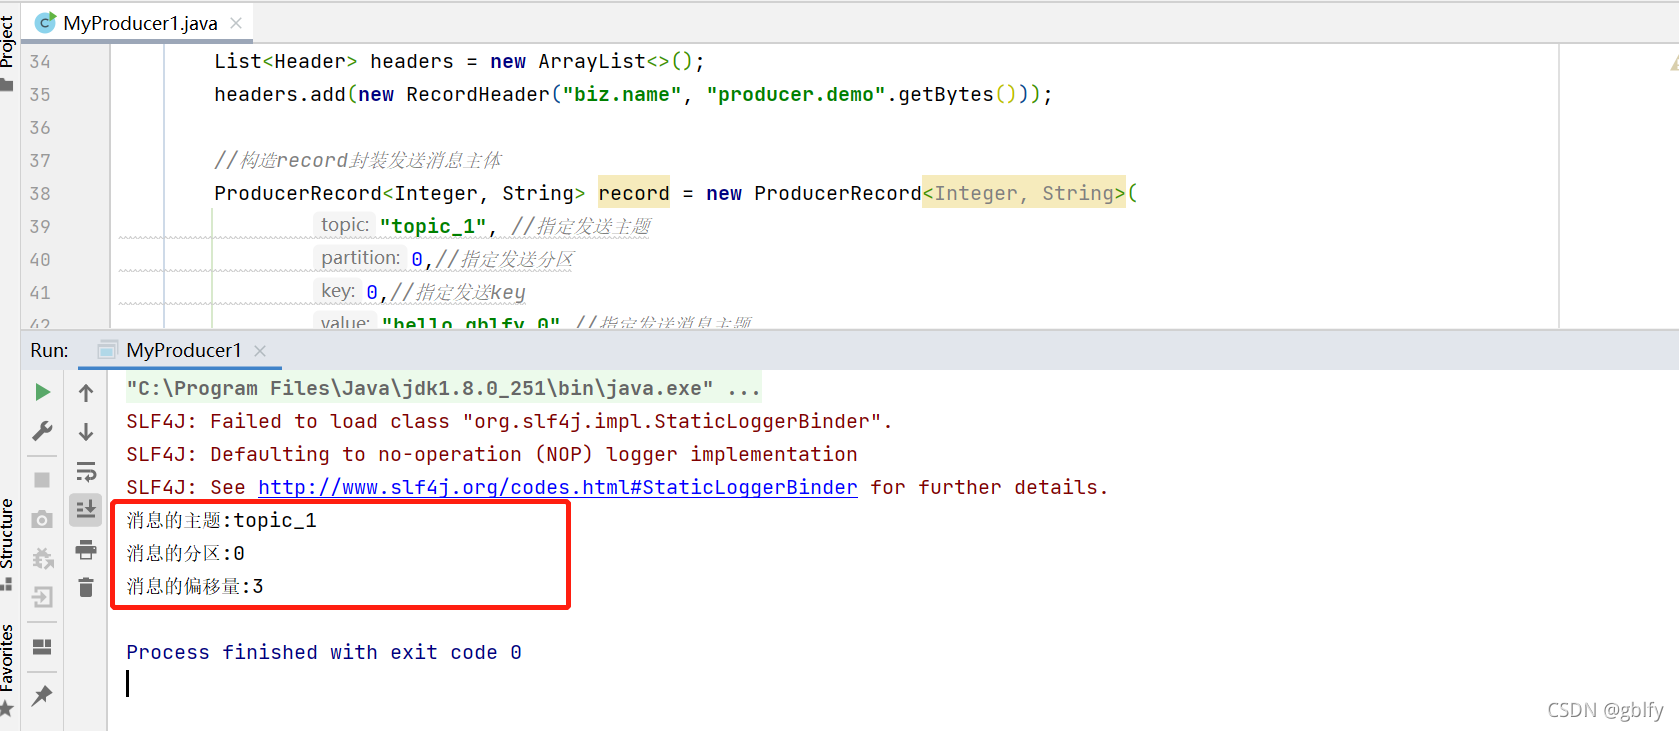Click the "producer.demo" string literal
The height and width of the screenshot is (731, 1679).
tap(796, 94)
